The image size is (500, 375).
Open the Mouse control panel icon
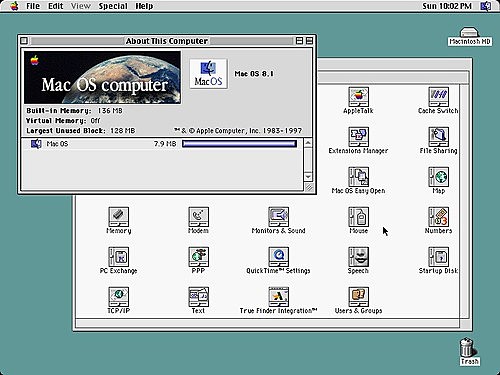358,217
